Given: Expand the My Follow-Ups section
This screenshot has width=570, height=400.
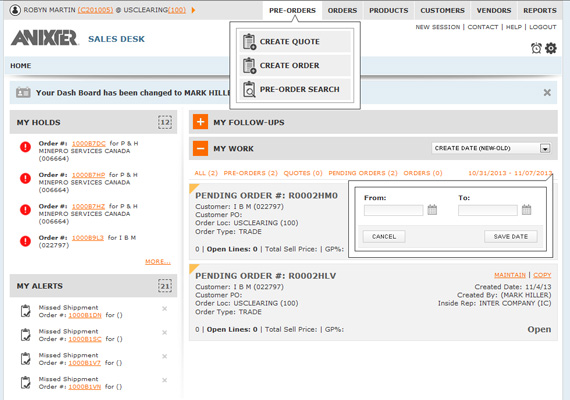Looking at the screenshot, I should [x=200, y=122].
